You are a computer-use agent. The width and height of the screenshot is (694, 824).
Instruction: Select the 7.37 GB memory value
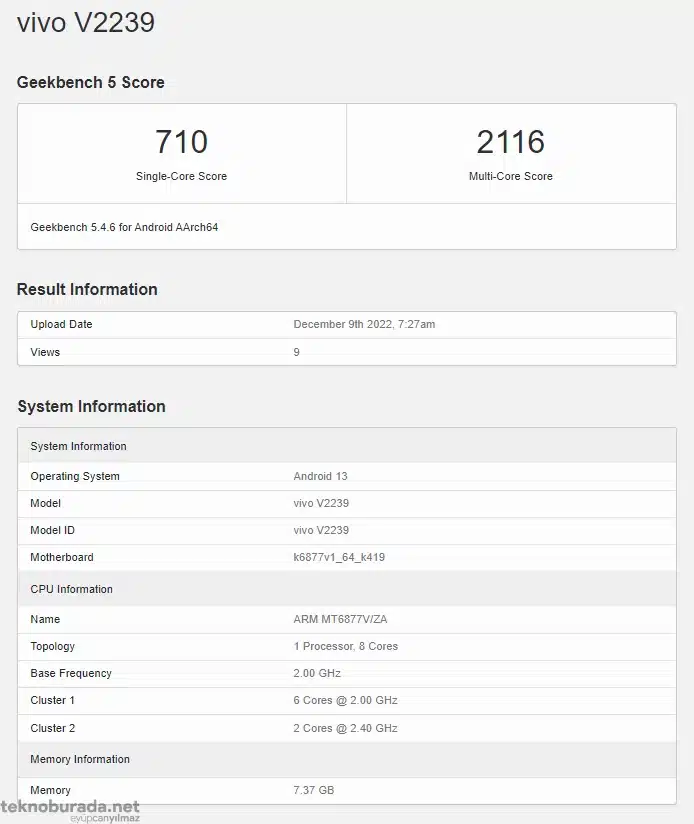click(x=314, y=790)
